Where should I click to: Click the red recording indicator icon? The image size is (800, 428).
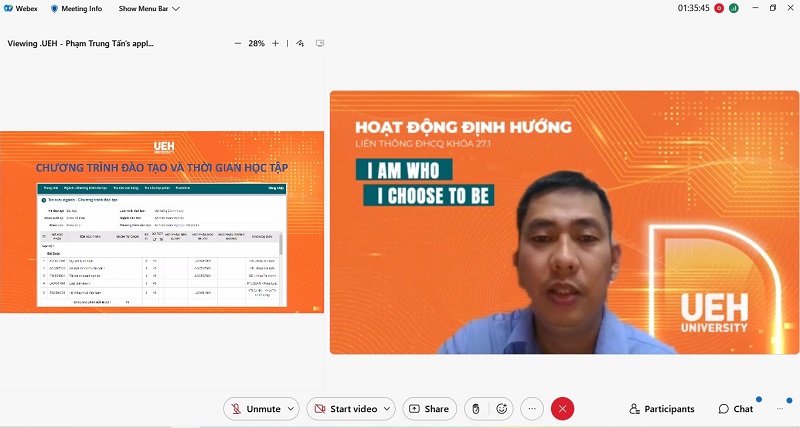719,8
